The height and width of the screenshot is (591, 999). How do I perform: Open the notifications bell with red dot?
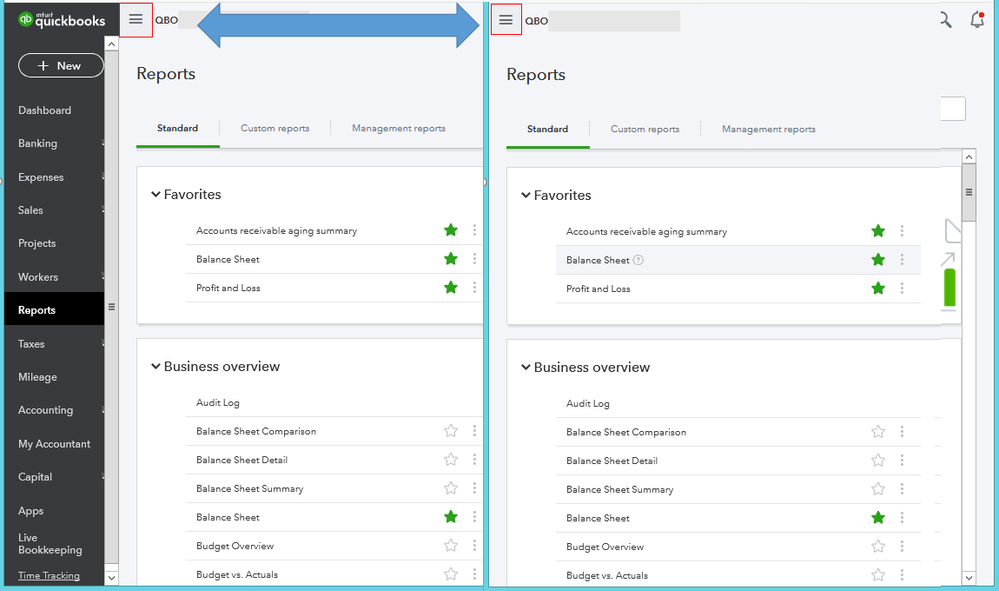(977, 20)
